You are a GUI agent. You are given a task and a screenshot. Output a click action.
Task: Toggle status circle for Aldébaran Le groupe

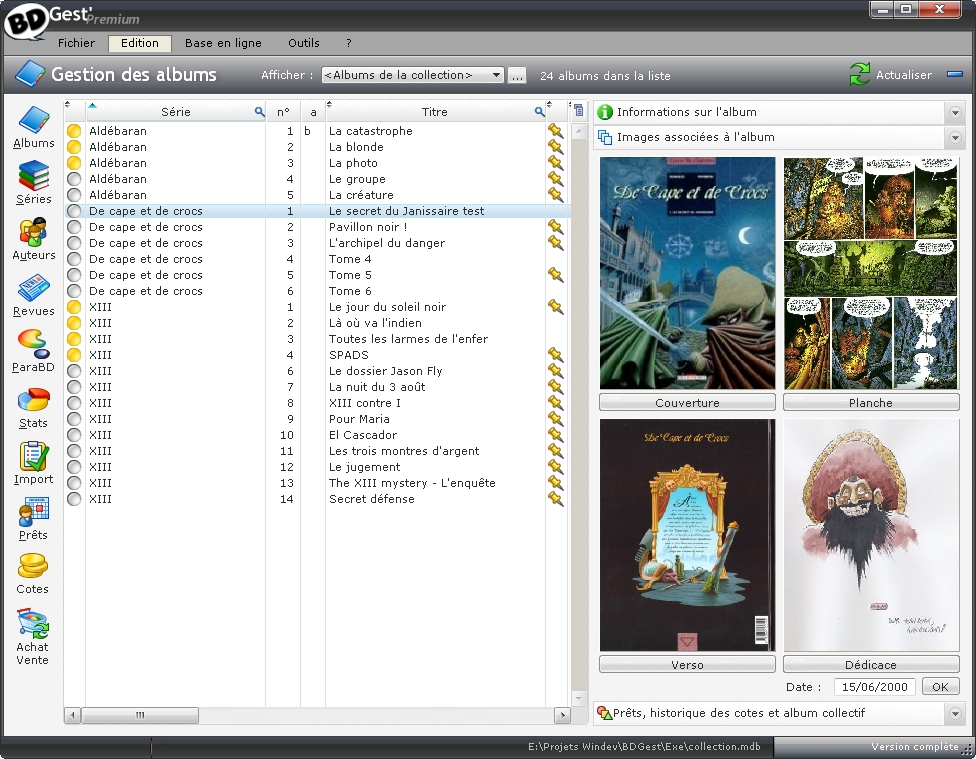[74, 179]
